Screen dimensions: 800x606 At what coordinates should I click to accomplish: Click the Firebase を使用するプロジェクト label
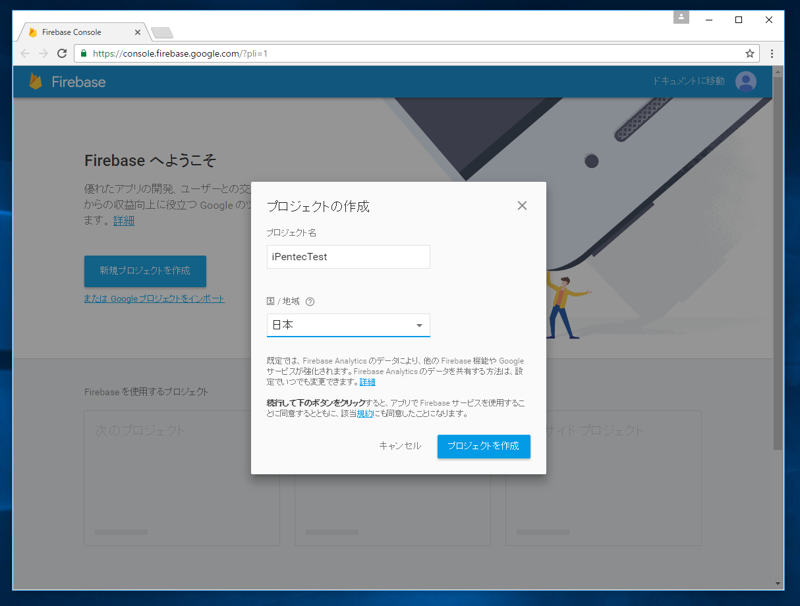(146, 392)
